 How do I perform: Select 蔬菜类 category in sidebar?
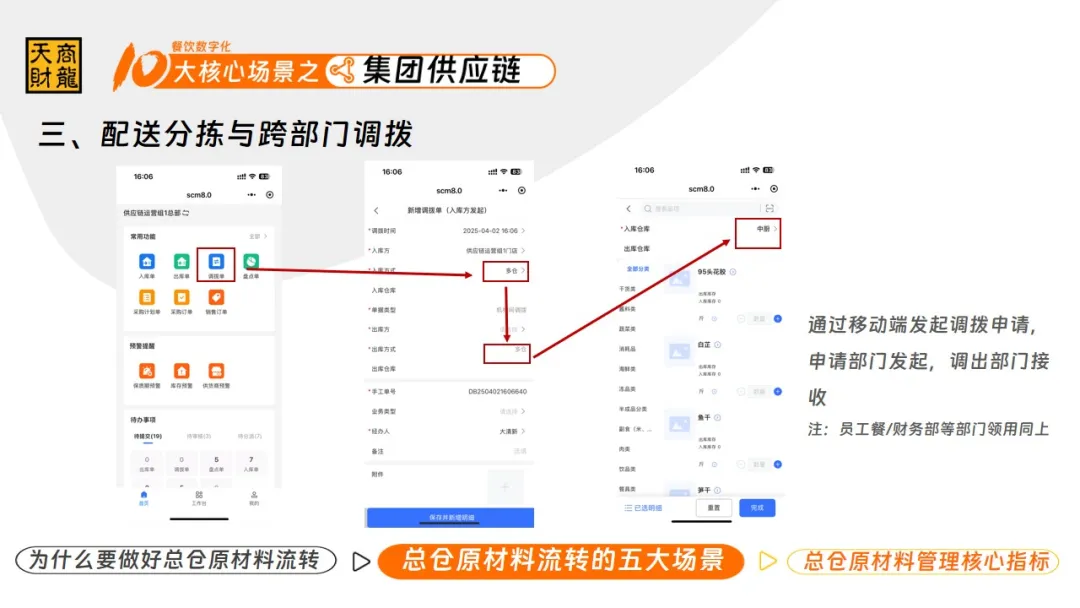[x=627, y=329]
